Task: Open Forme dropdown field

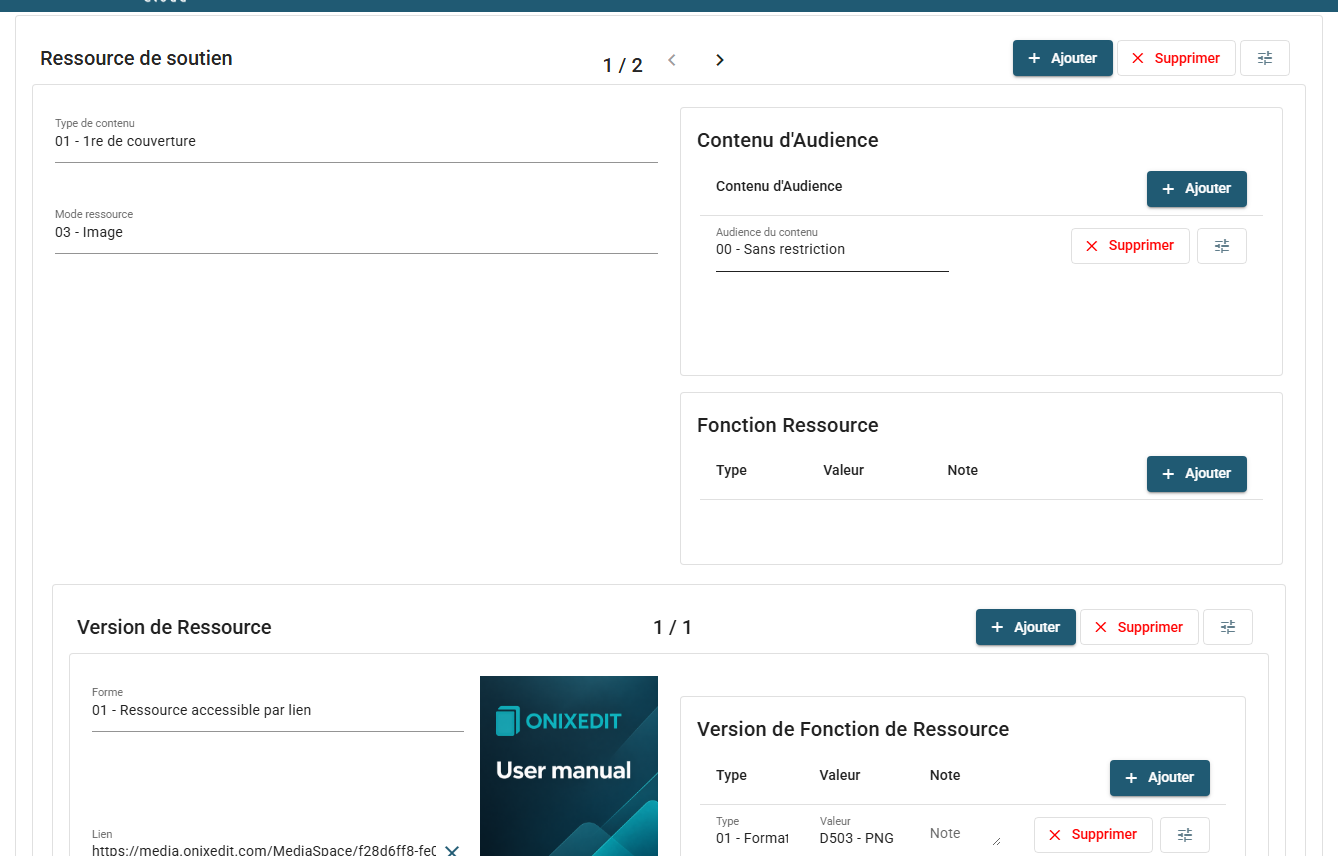Action: (278, 709)
